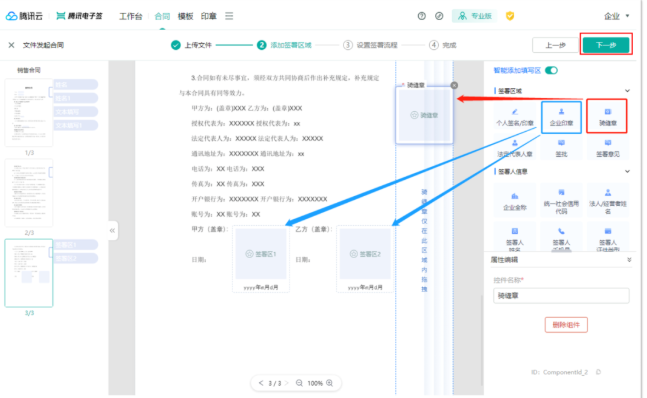Open the 模板 tab

pyautogui.click(x=185, y=16)
